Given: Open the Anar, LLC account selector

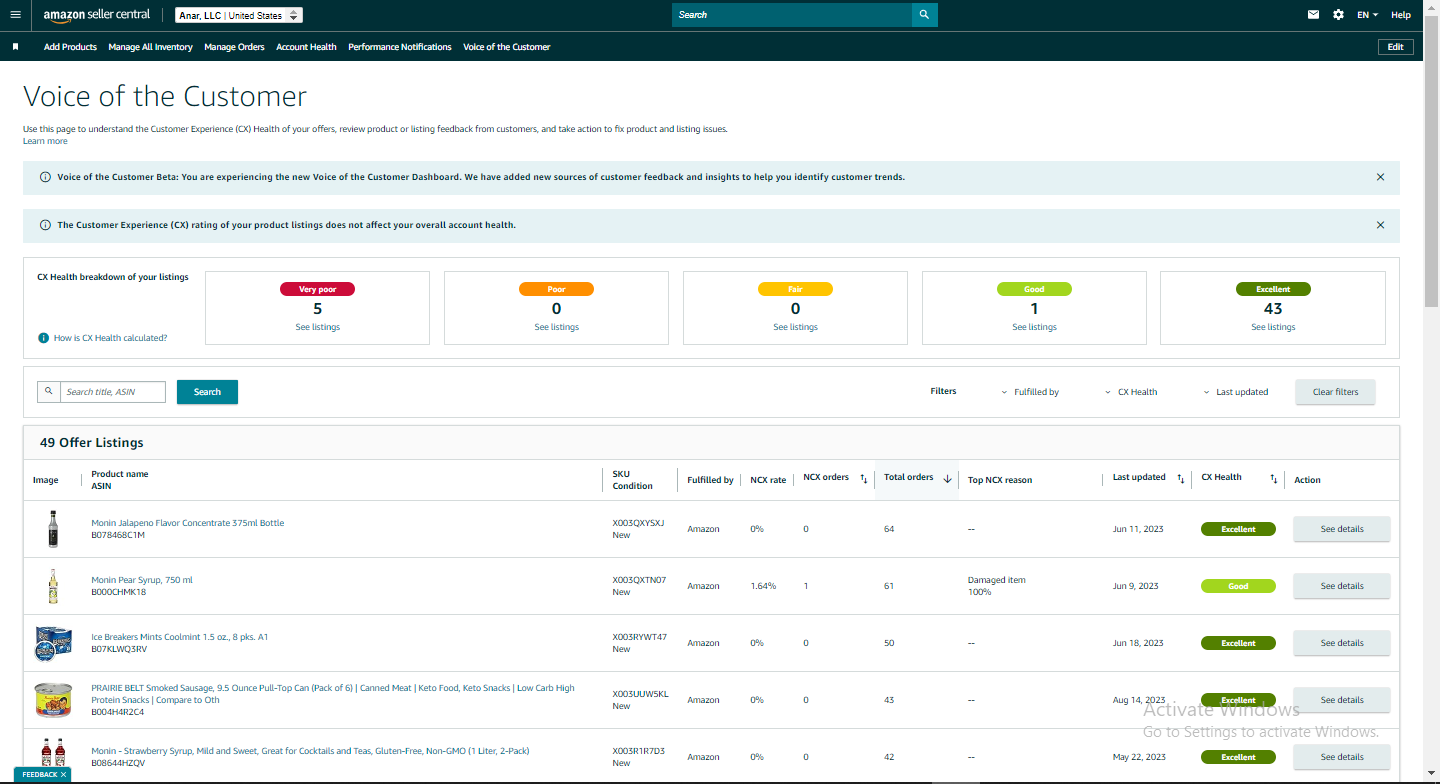Looking at the screenshot, I should tap(239, 15).
